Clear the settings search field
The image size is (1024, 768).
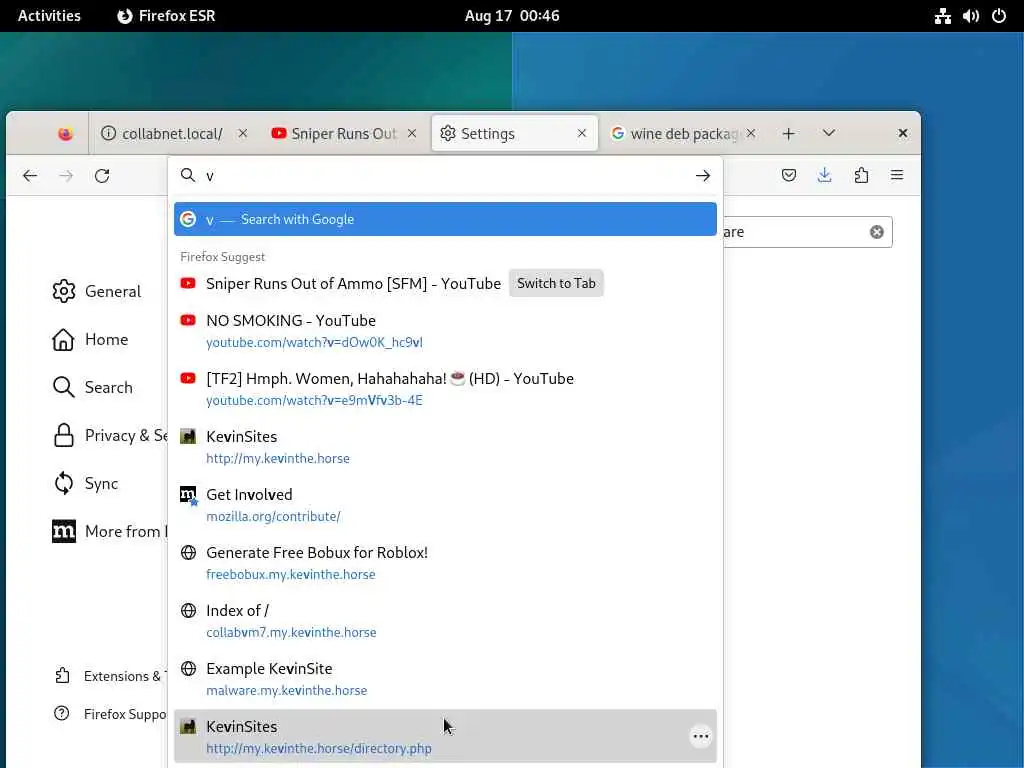(x=876, y=232)
